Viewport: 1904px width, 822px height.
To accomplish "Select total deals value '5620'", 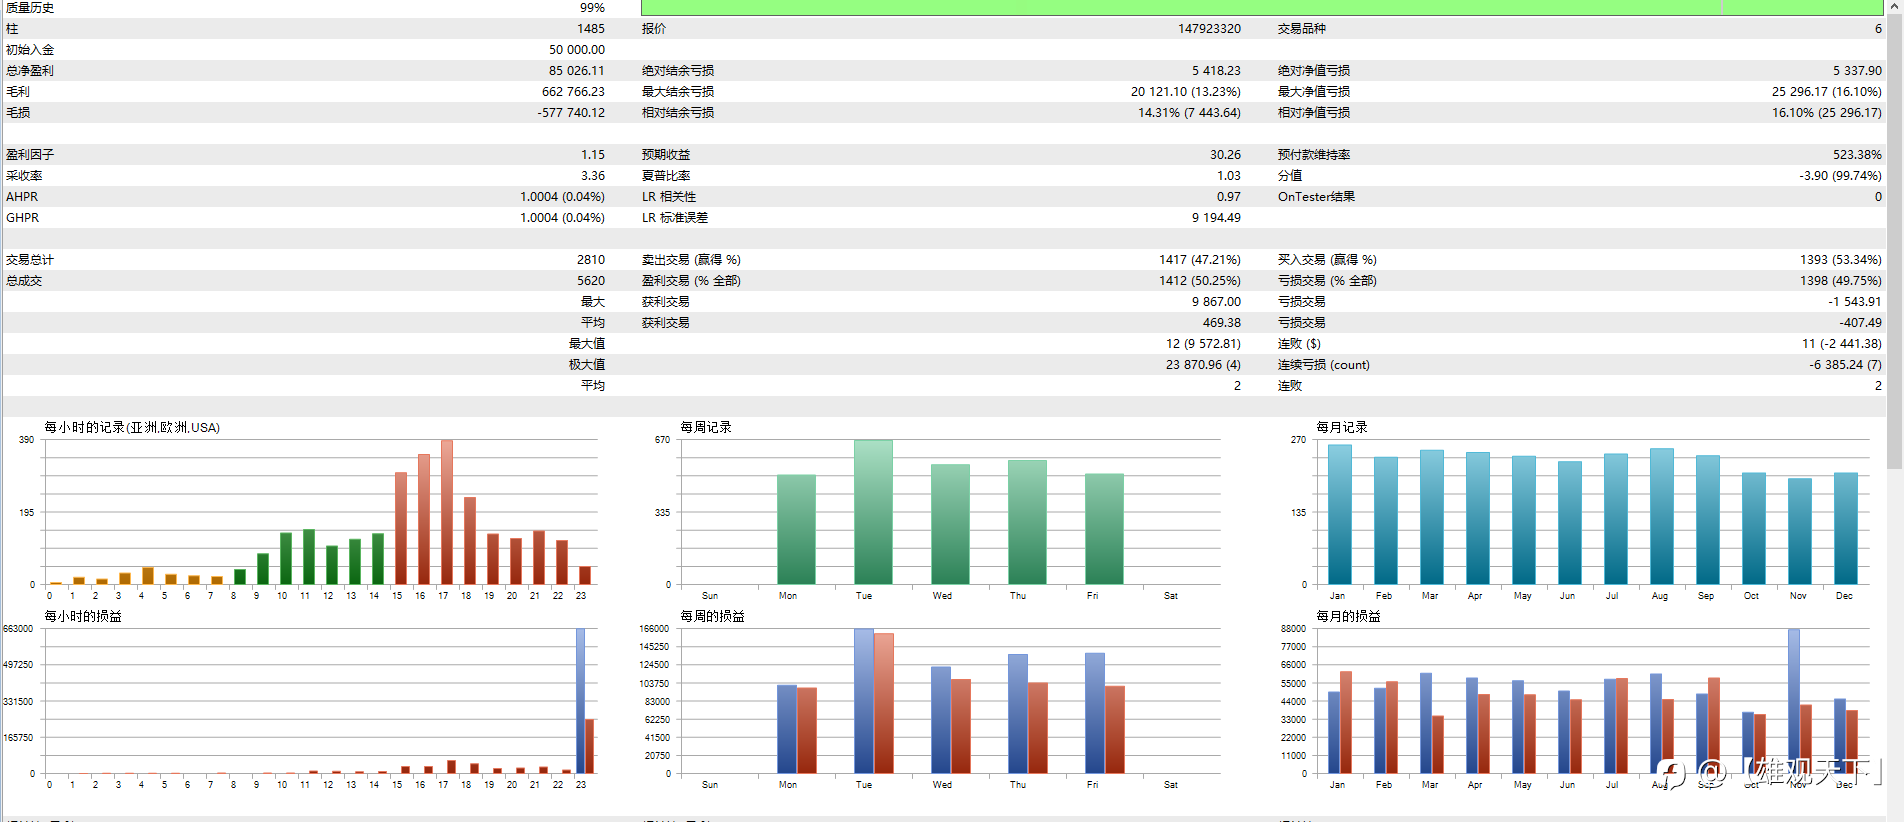I will tap(590, 280).
